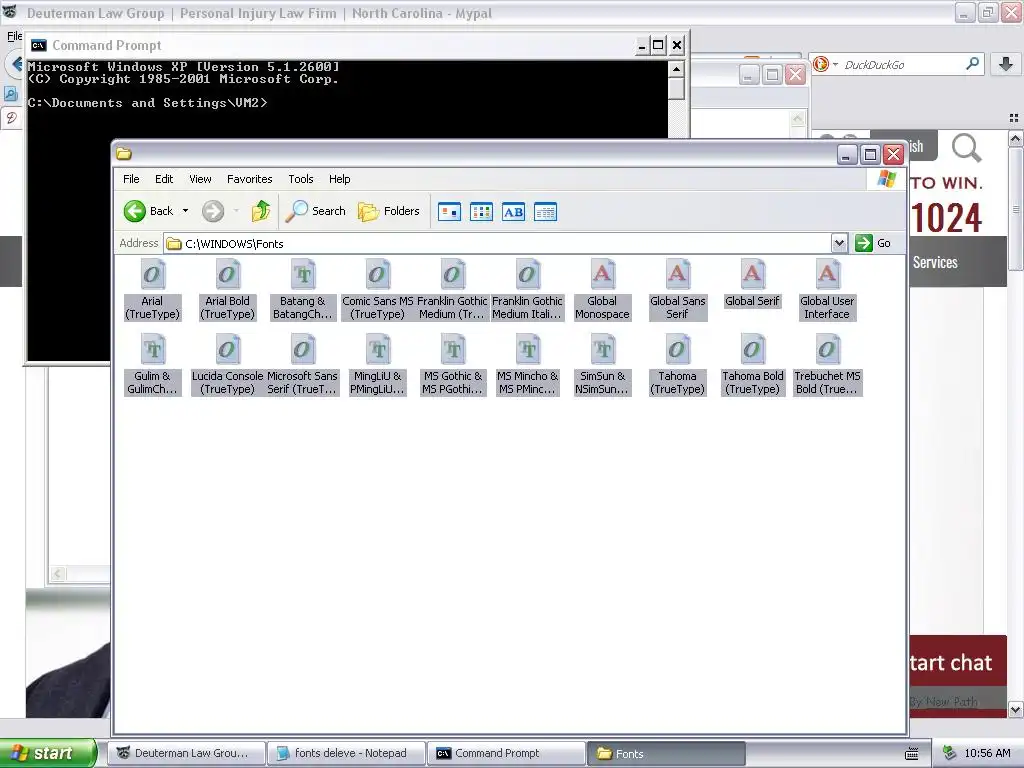Select the Global User Interface font icon
1024x768 pixels.
click(827, 290)
